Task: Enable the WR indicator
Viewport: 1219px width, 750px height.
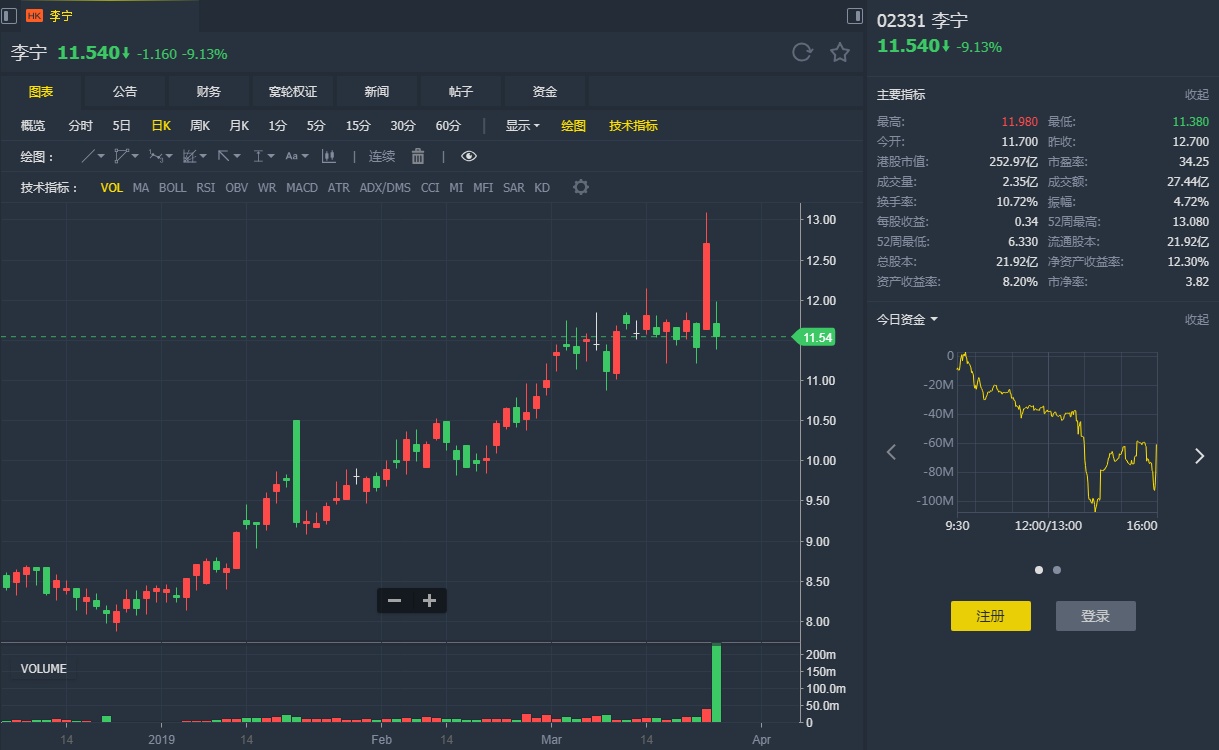Action: tap(267, 188)
